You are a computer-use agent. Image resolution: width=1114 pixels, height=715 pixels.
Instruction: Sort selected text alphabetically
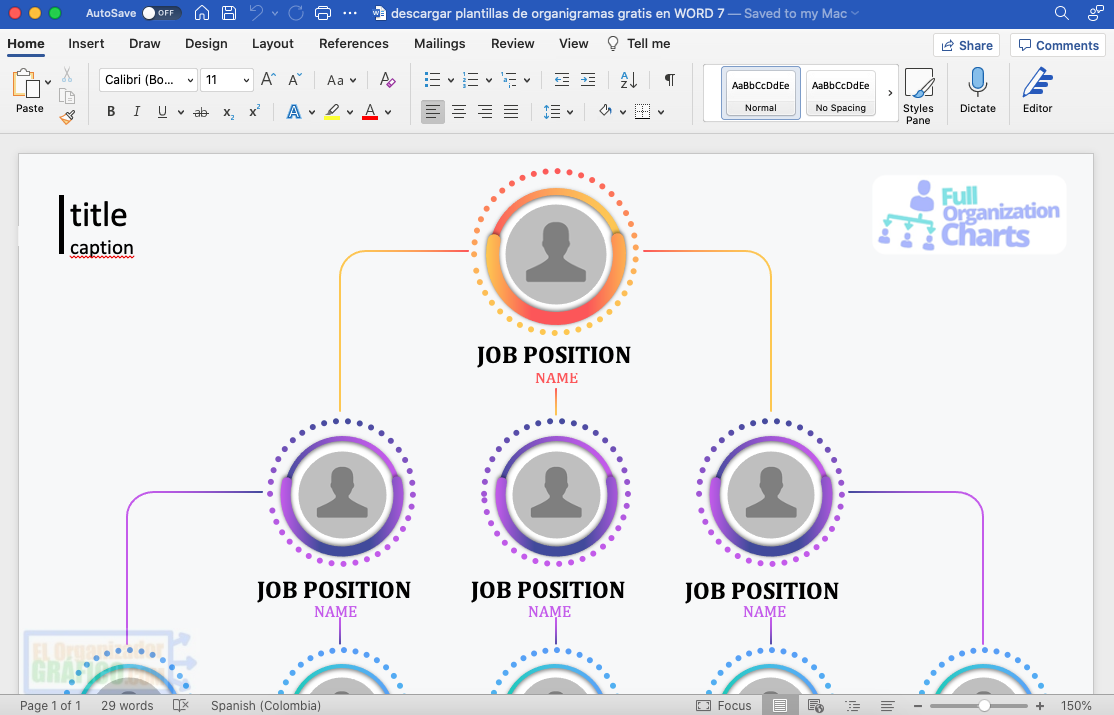click(x=629, y=80)
